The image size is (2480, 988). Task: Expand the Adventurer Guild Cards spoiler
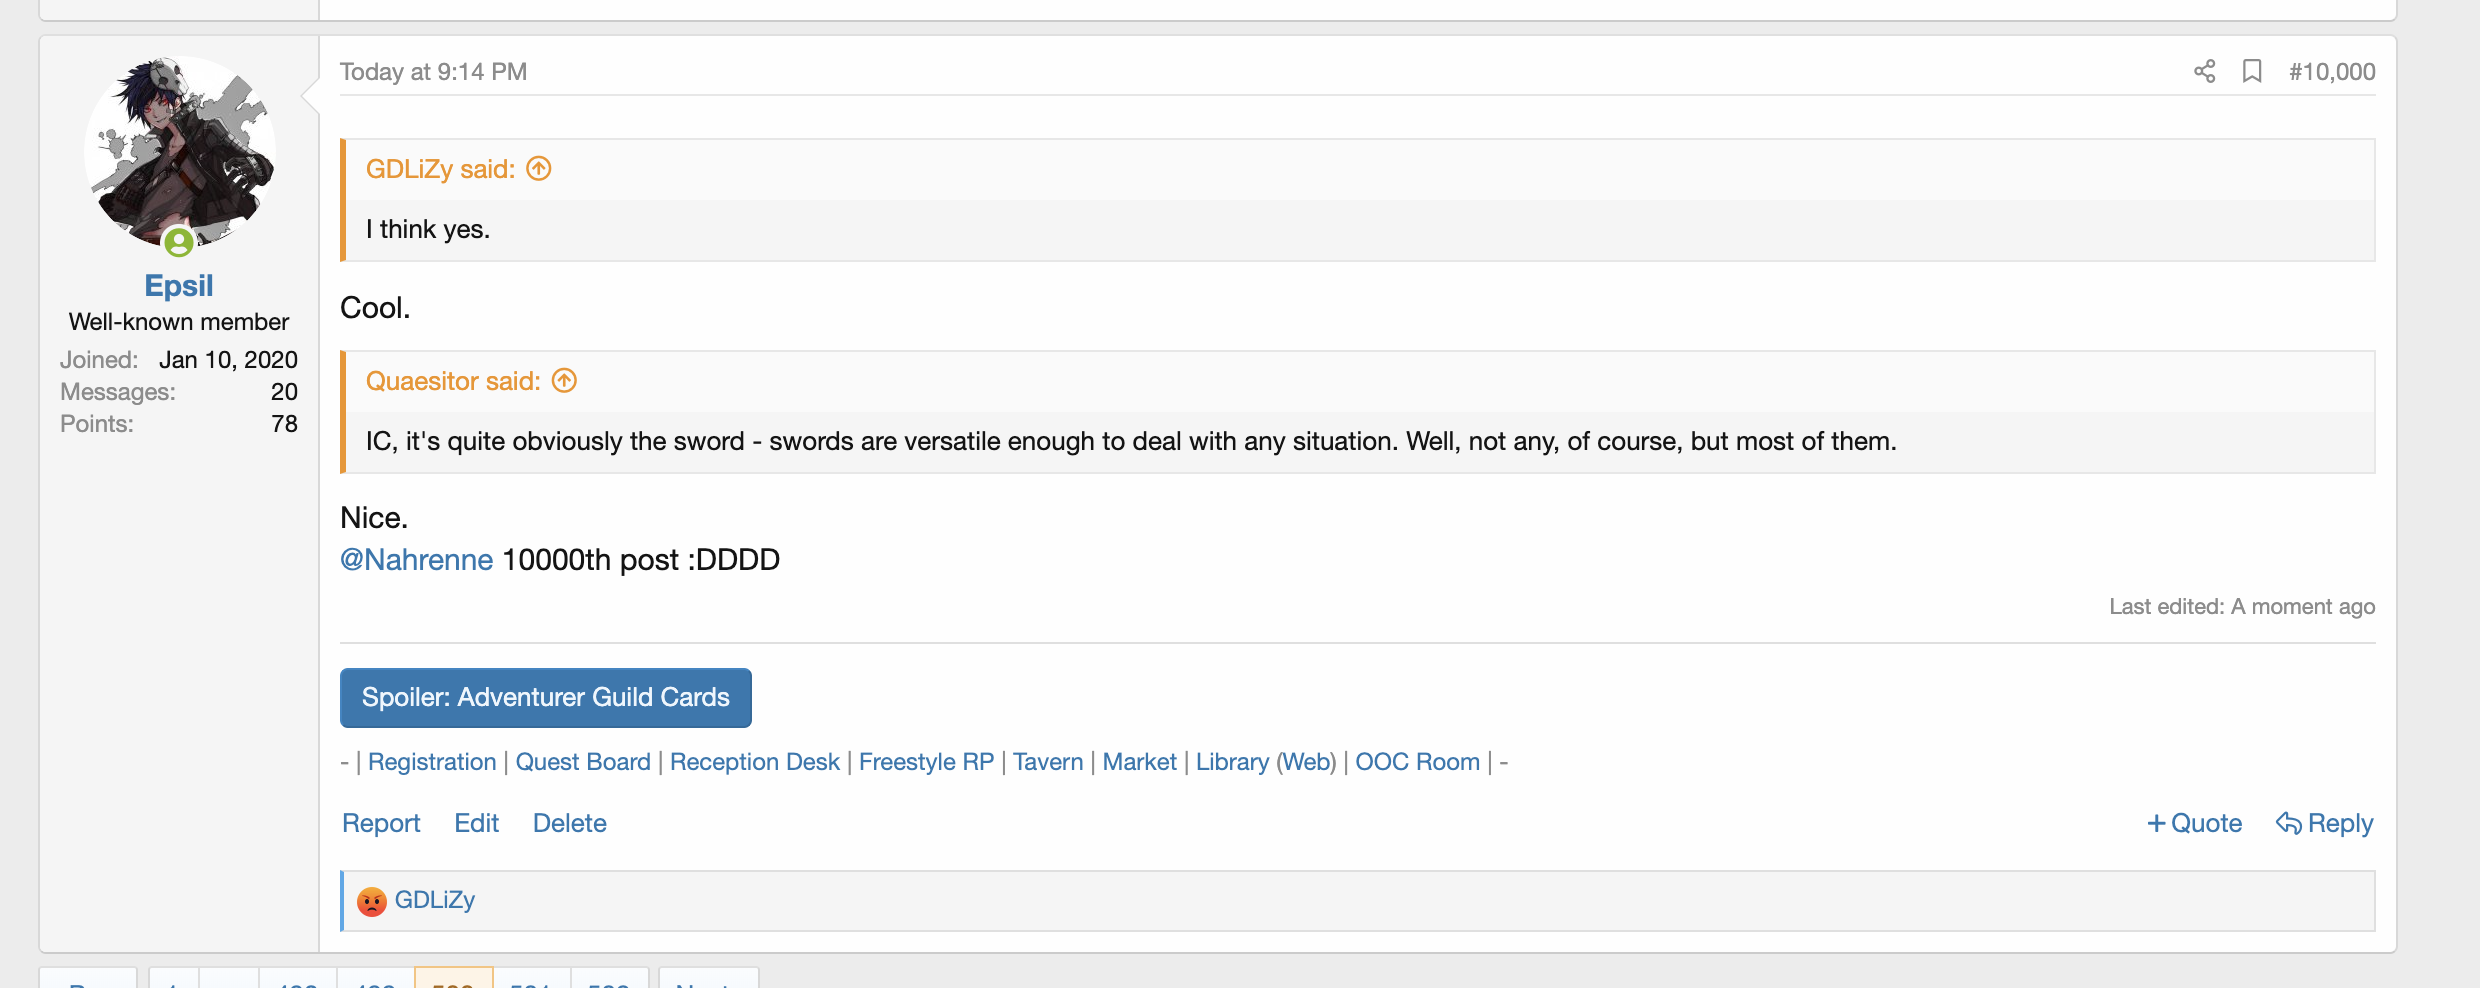coord(545,697)
